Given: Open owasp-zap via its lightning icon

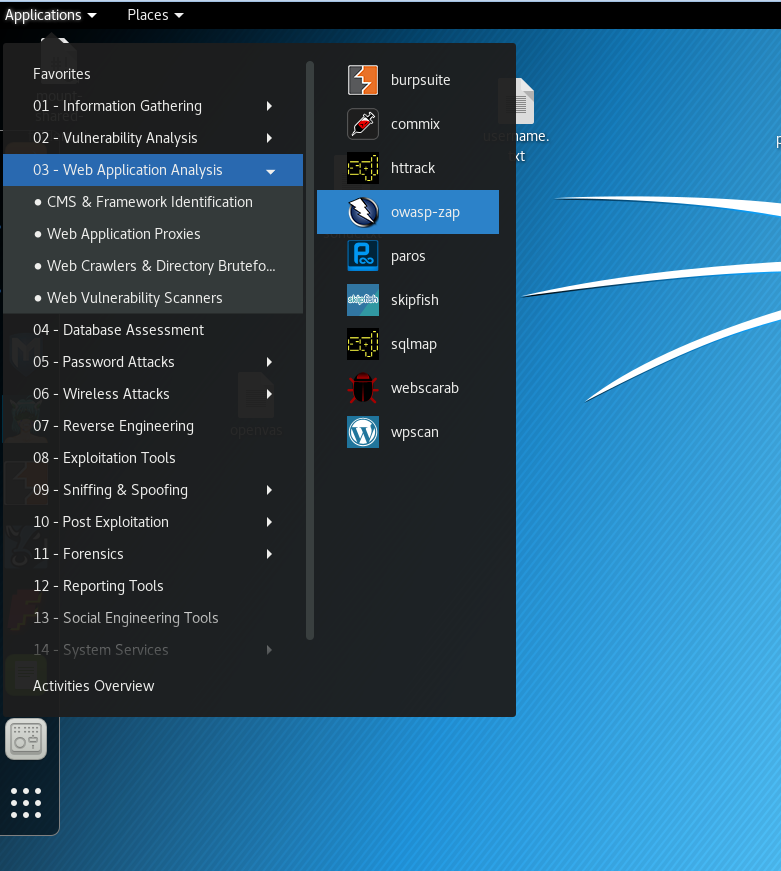Looking at the screenshot, I should click(x=363, y=212).
